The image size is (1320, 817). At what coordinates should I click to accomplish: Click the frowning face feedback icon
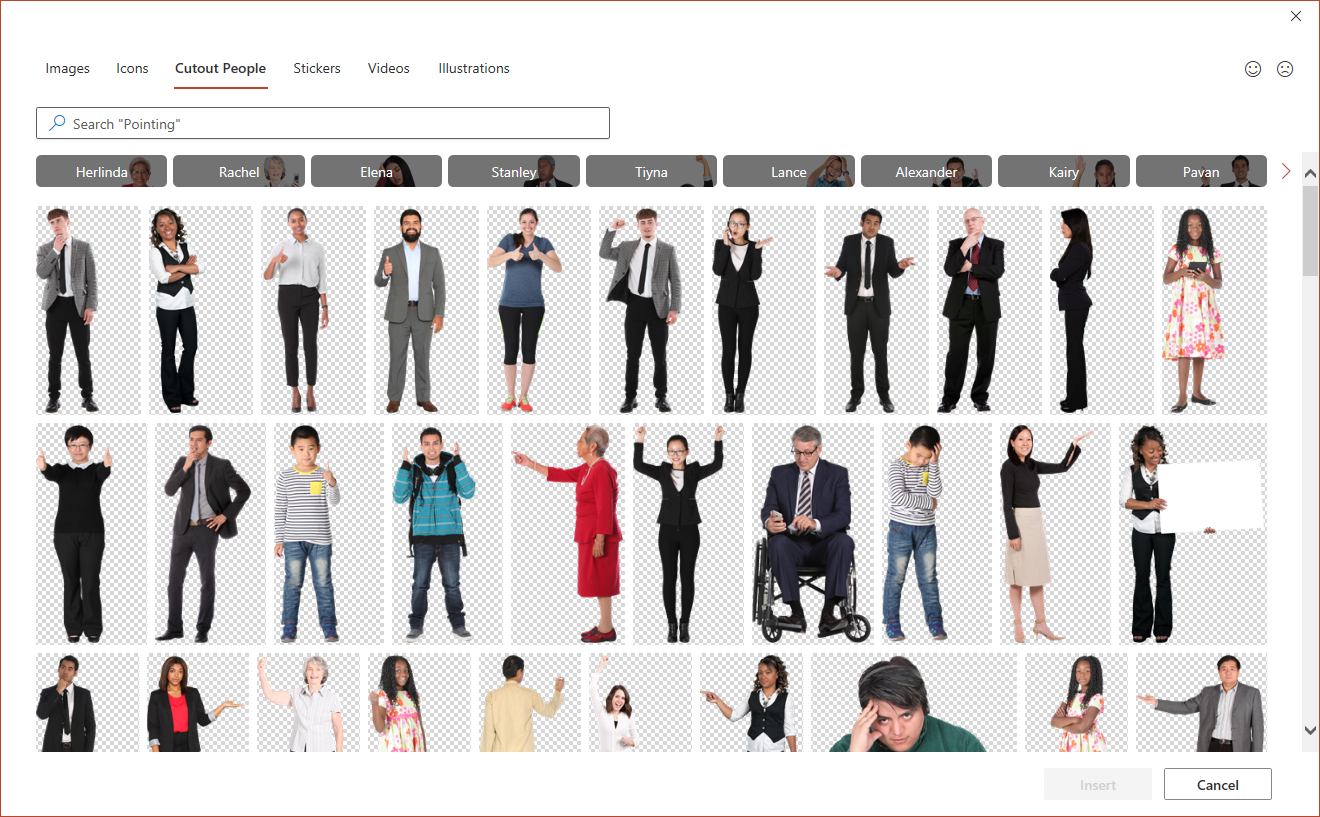point(1285,69)
